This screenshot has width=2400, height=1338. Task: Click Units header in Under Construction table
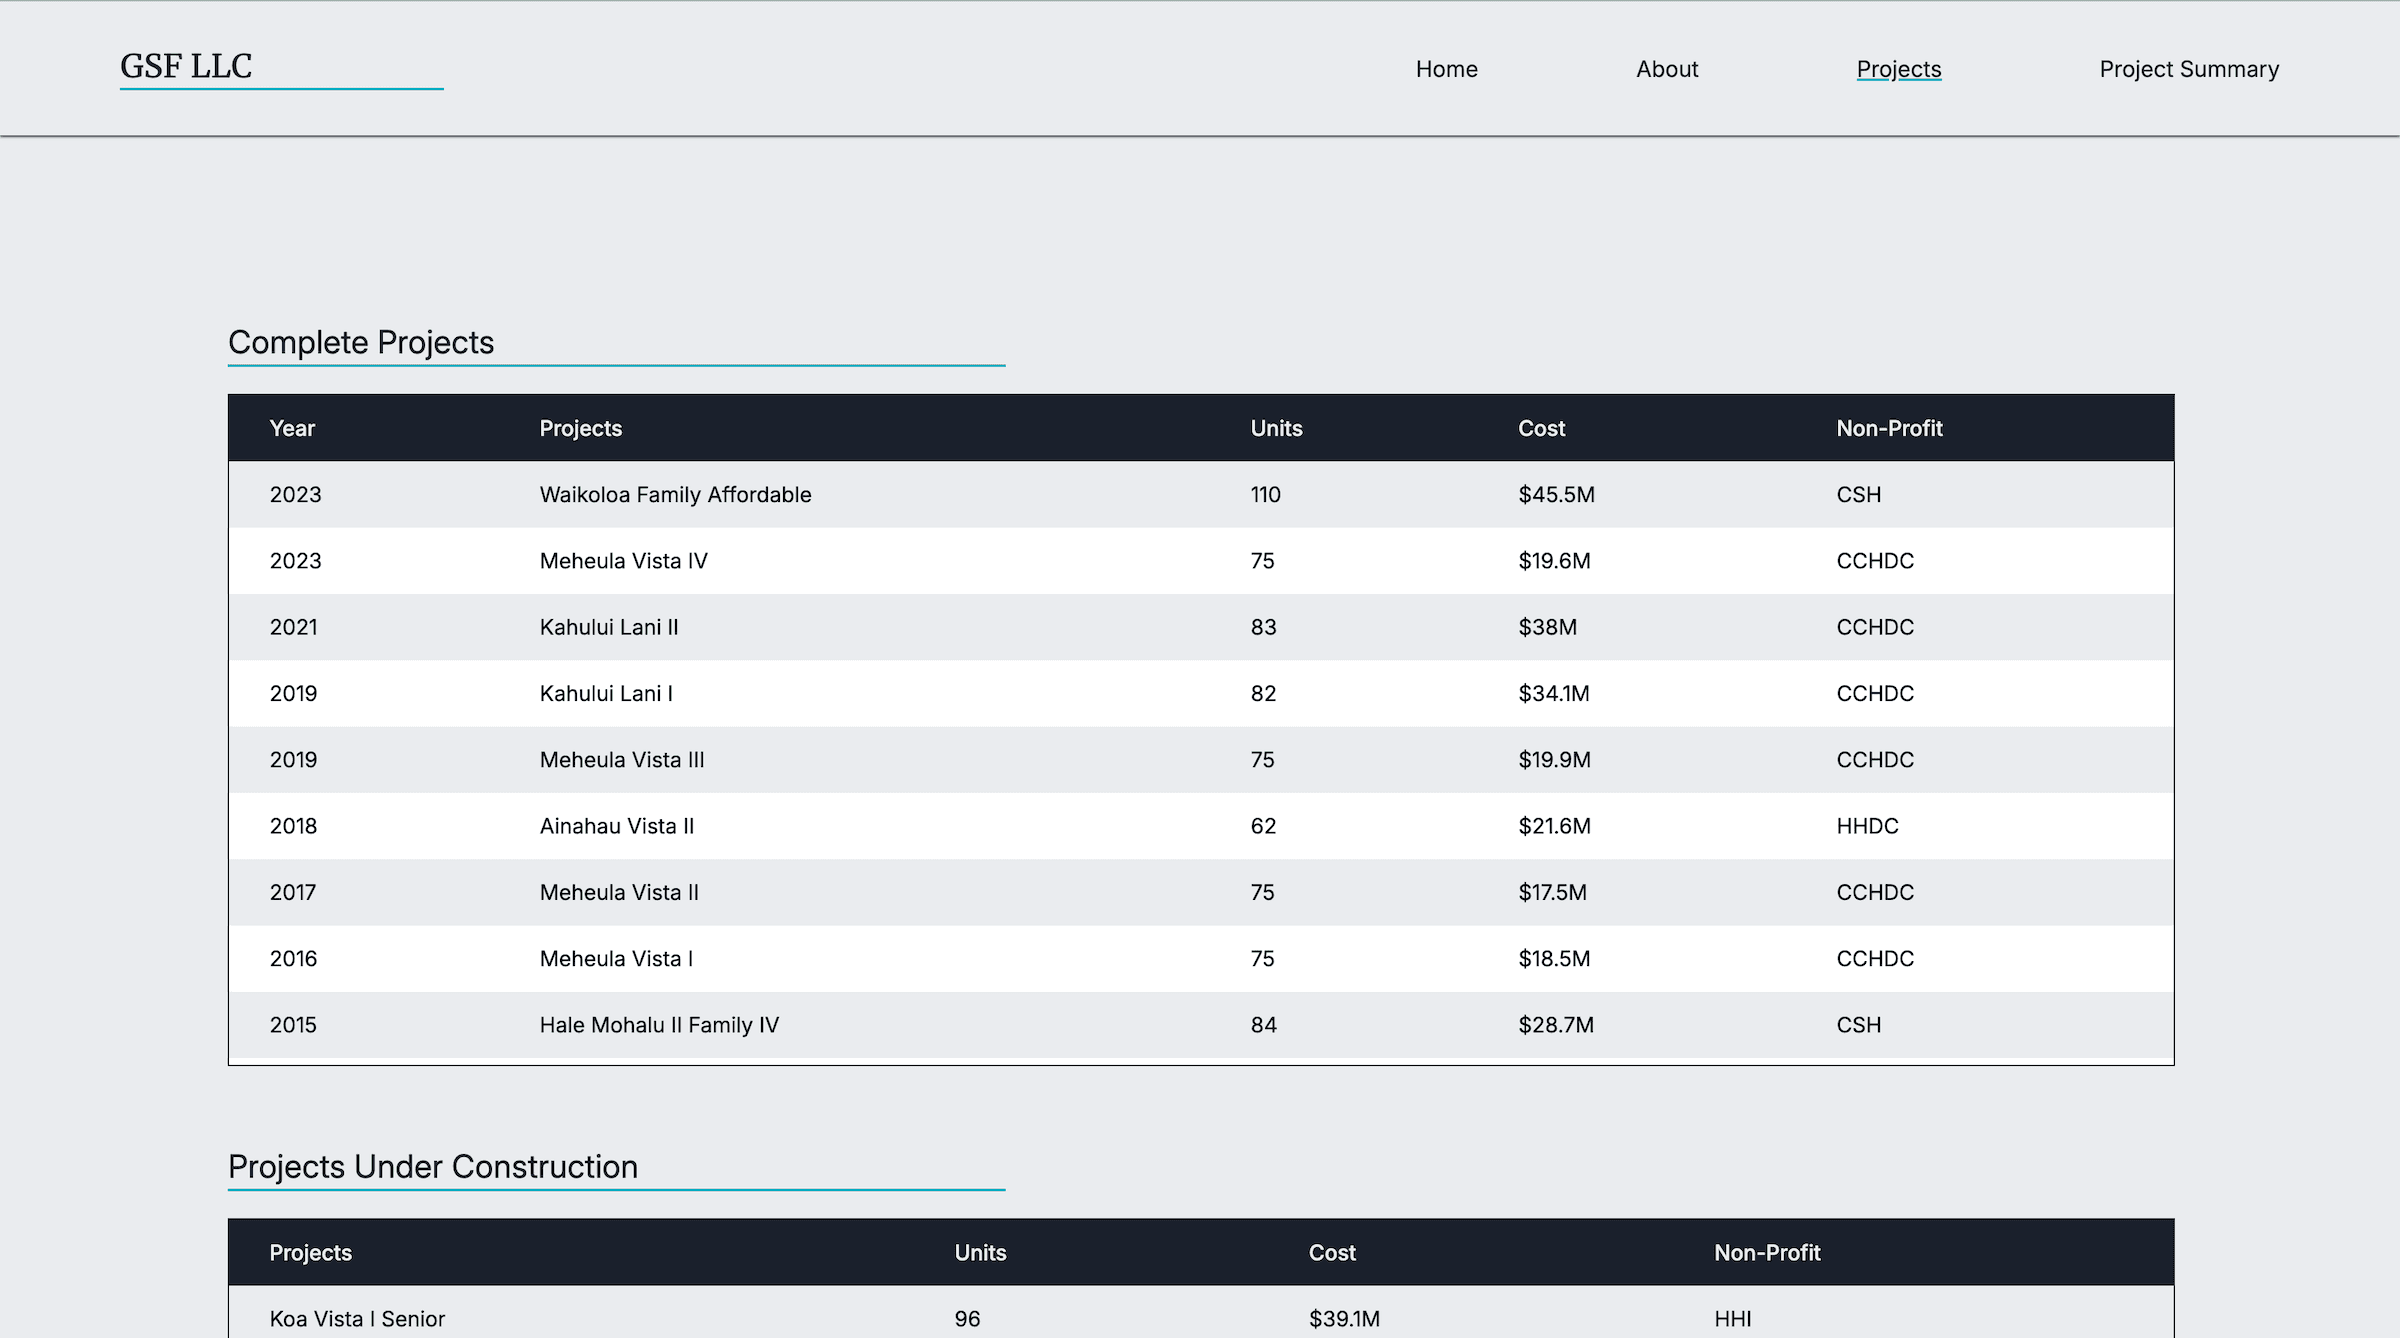point(980,1253)
